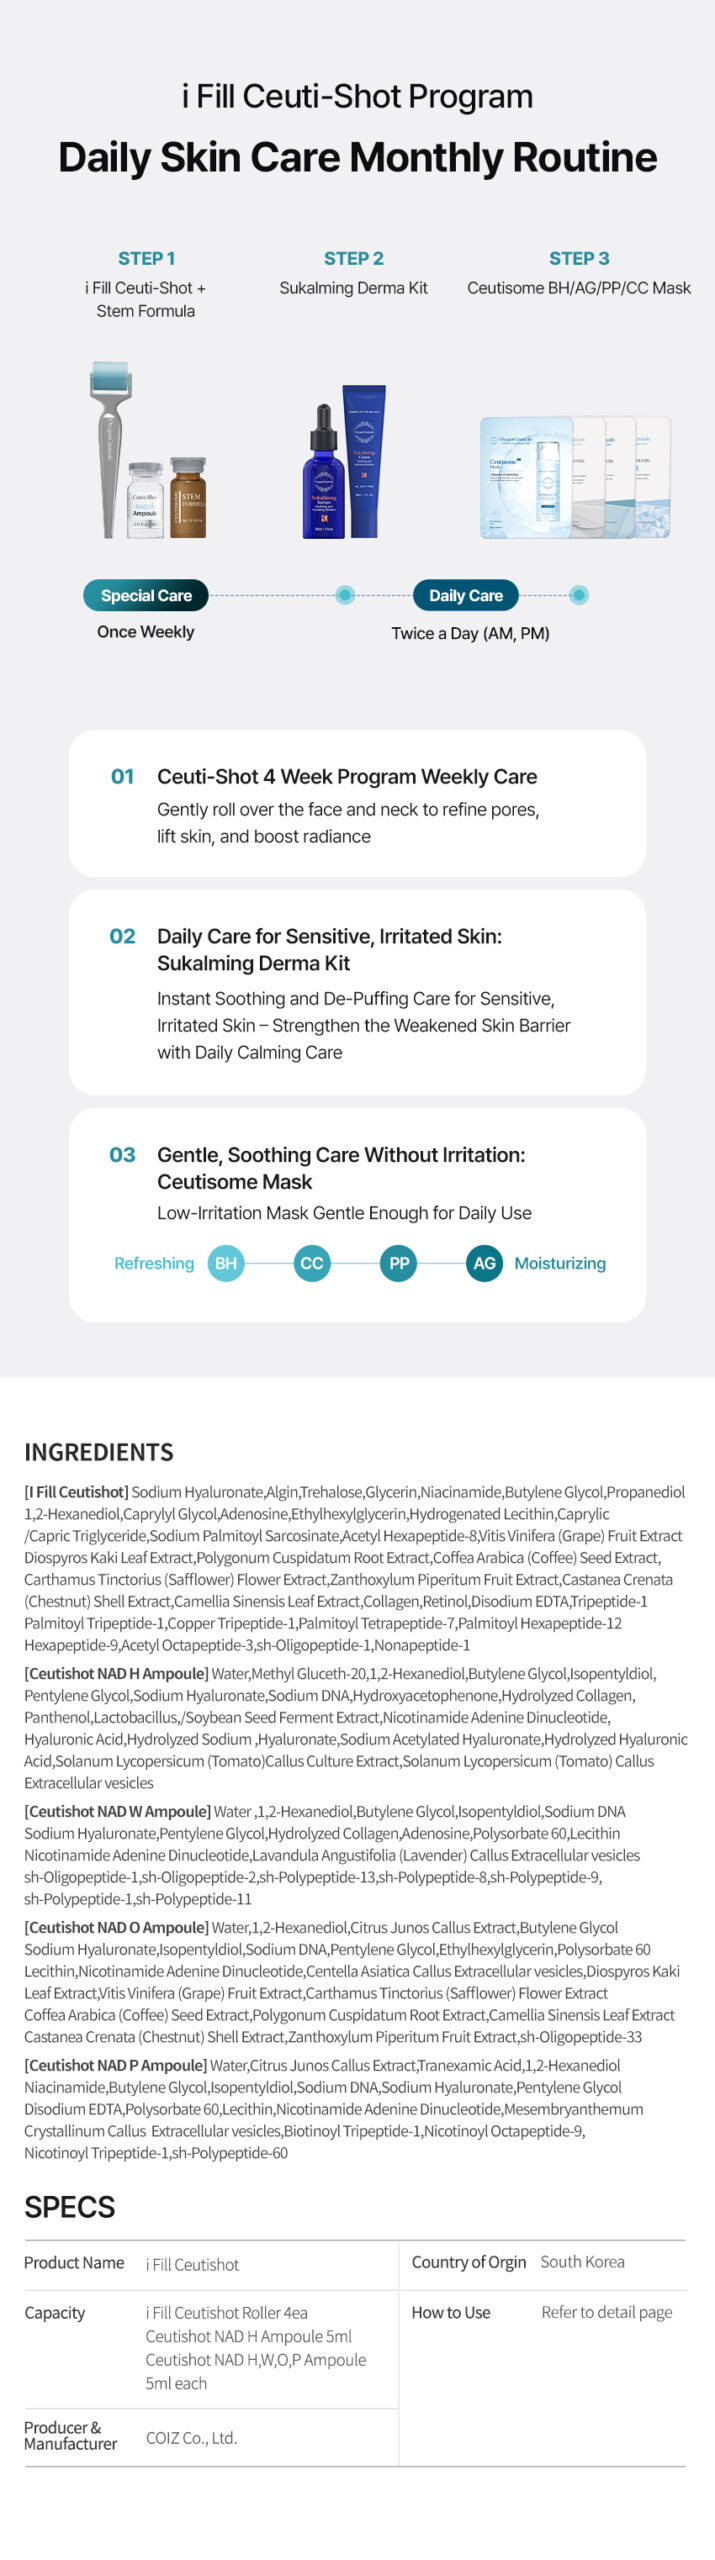
Task: Click the 02 Sukalming Derma Kit card title
Action: click(329, 949)
